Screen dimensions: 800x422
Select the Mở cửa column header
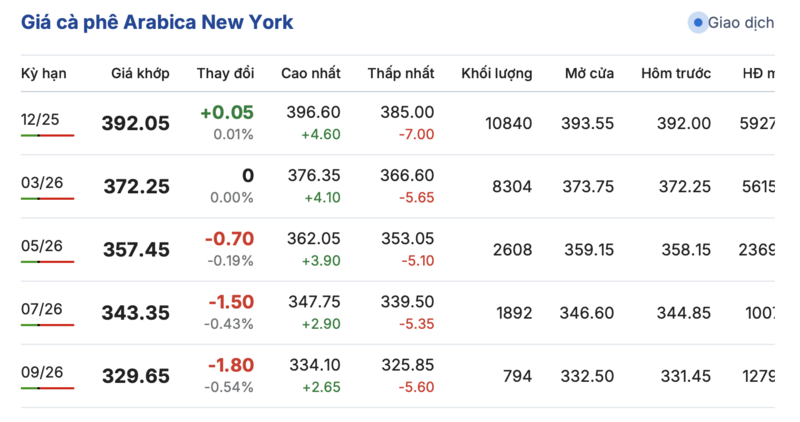pyautogui.click(x=589, y=73)
